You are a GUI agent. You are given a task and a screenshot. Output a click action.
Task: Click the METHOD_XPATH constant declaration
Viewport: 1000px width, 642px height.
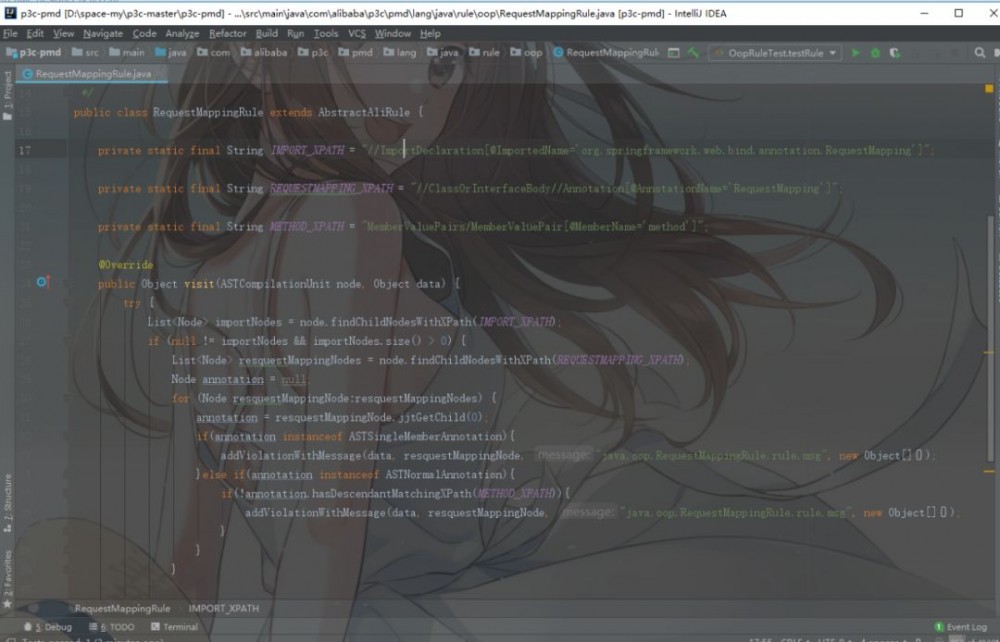click(x=307, y=226)
